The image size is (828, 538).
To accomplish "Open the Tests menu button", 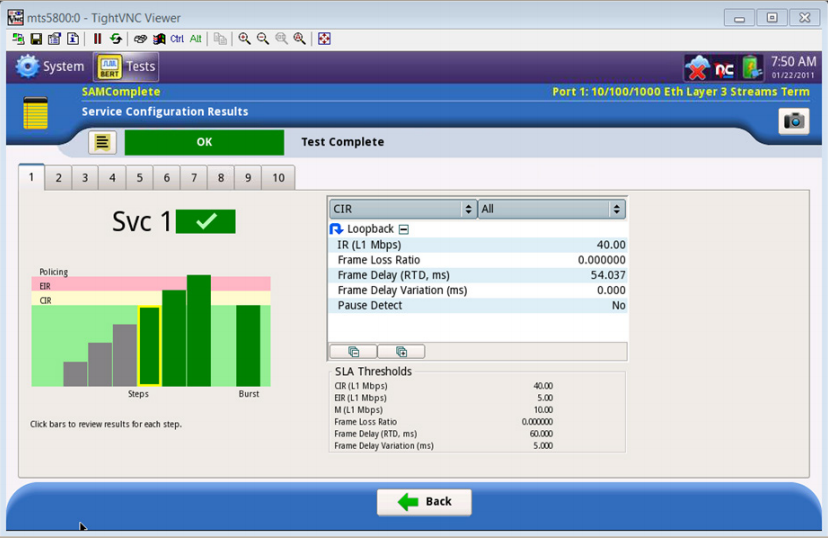I will (127, 67).
